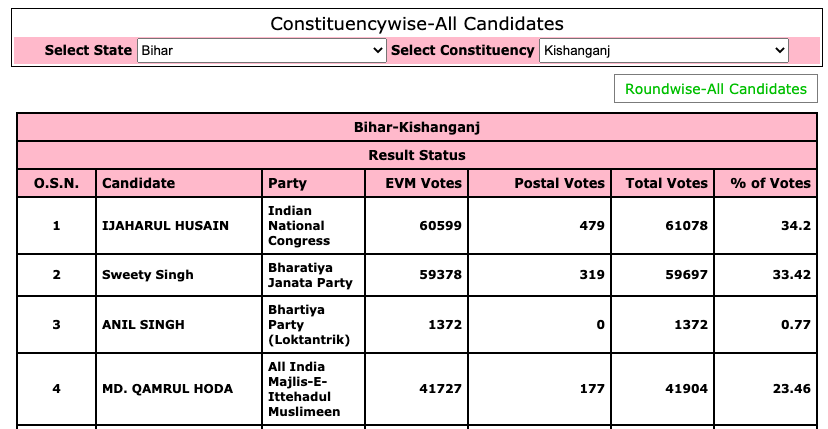
Task: Click the Bihar-Kishanganj table title
Action: click(x=417, y=128)
